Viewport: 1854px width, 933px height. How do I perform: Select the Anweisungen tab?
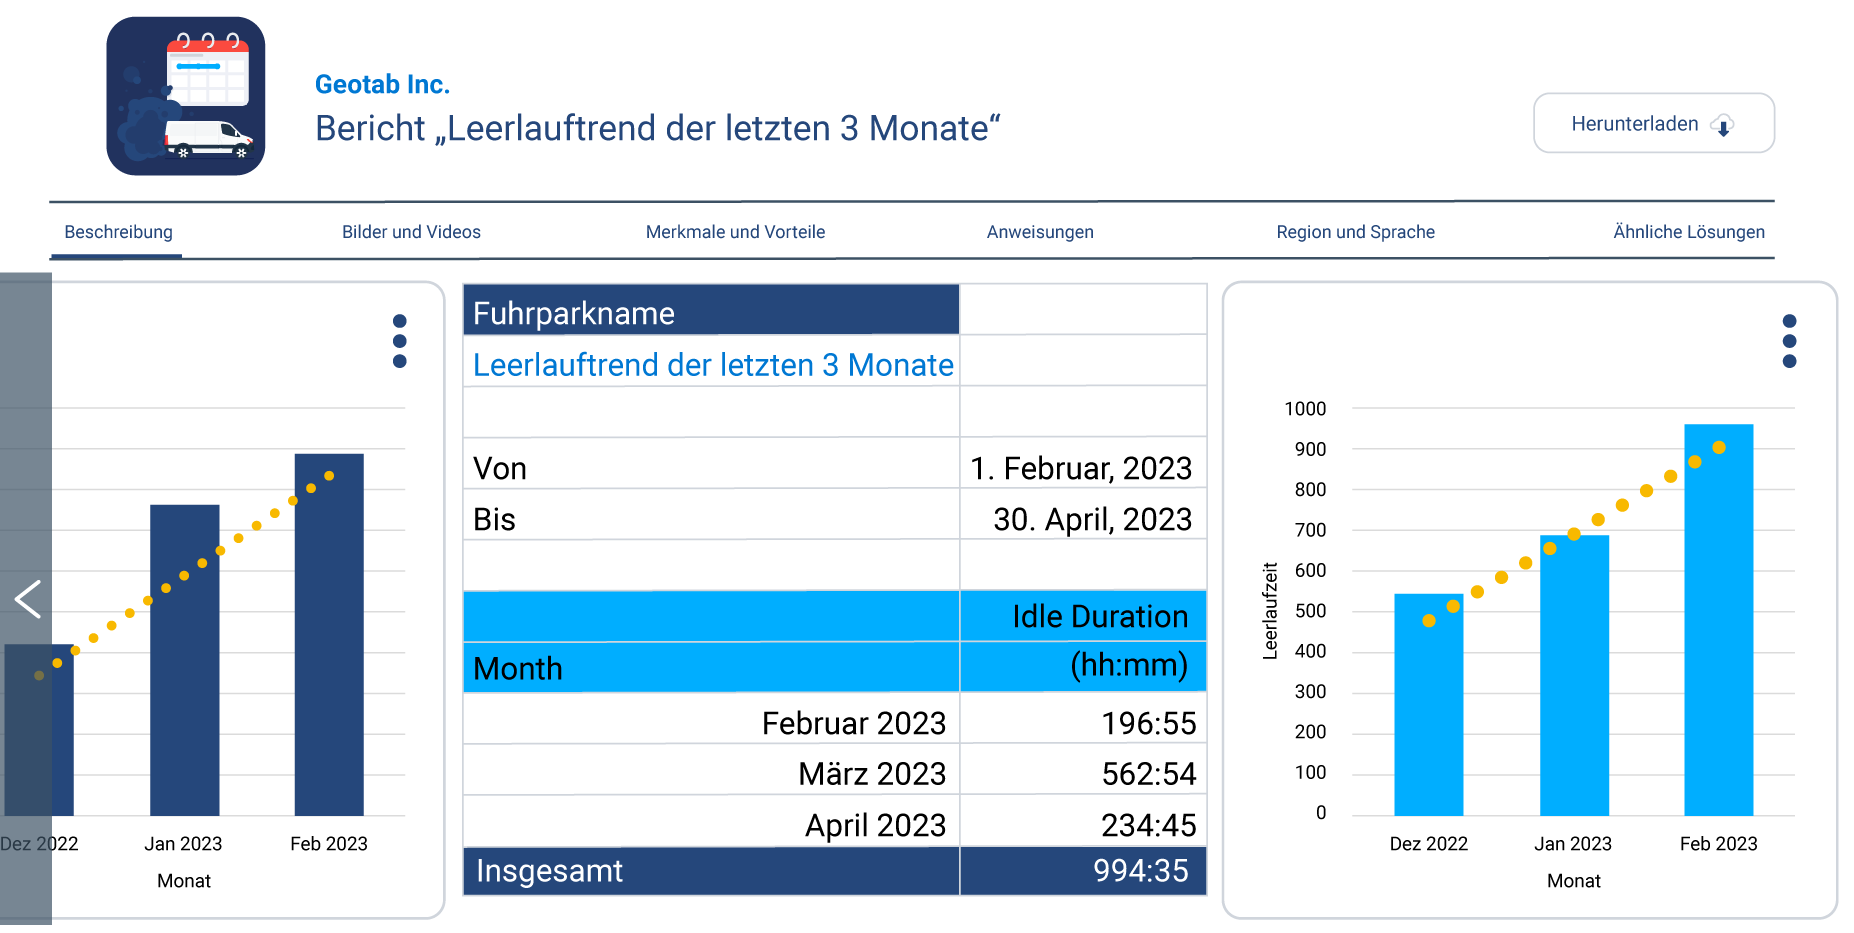pyautogui.click(x=1040, y=231)
